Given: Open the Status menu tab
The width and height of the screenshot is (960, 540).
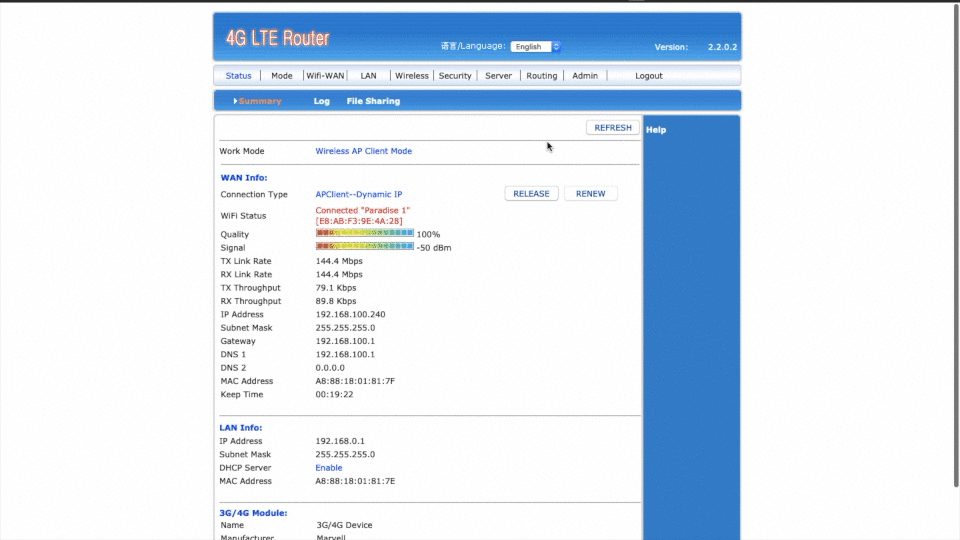Looking at the screenshot, I should pyautogui.click(x=238, y=76).
